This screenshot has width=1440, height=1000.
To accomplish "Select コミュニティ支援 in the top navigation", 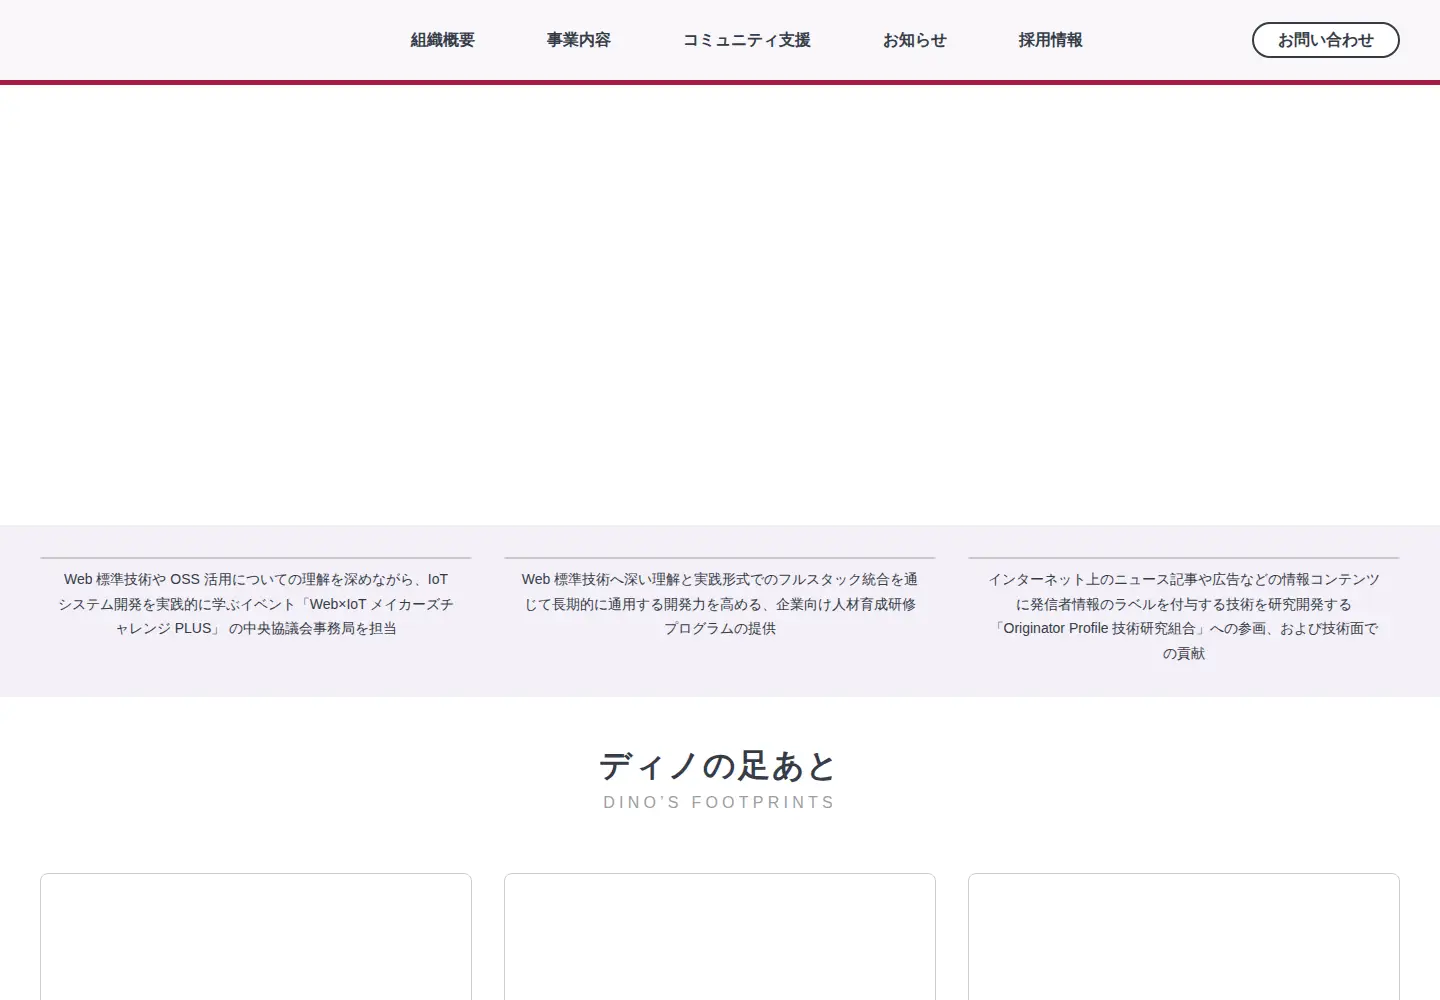I will 746,40.
